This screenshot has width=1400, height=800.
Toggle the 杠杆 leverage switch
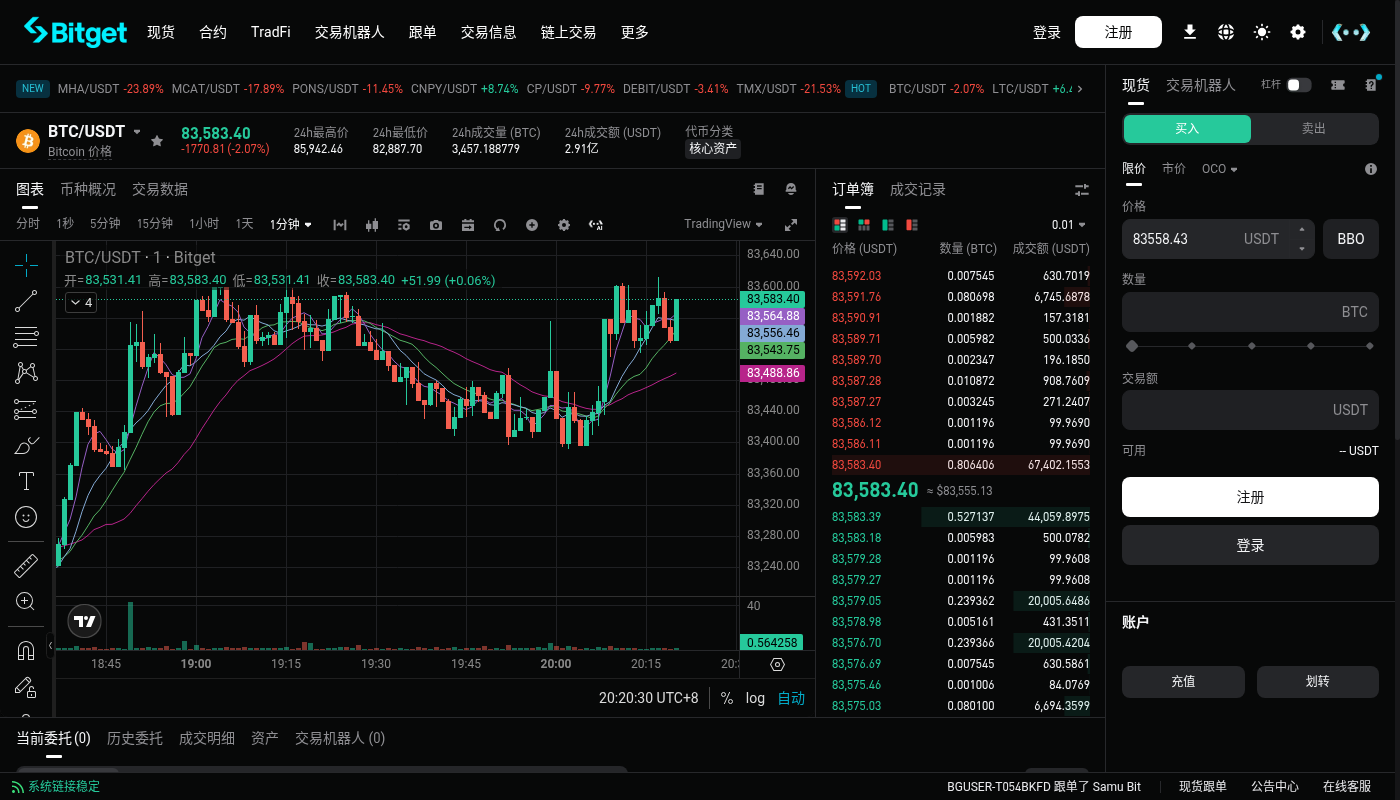point(1299,85)
